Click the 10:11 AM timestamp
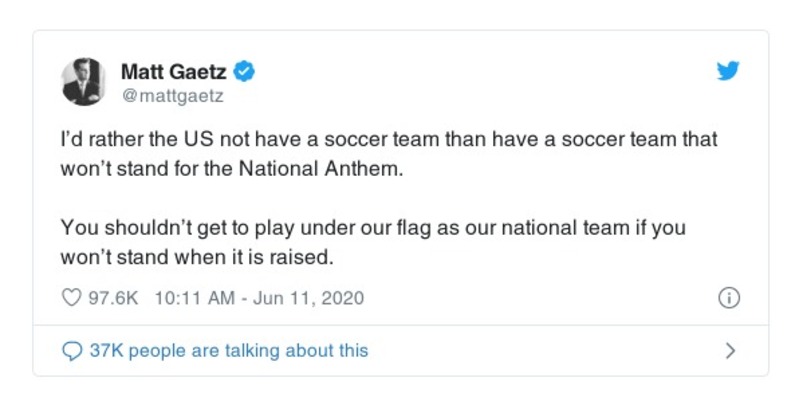Screen dimensions: 799x409 tap(195, 298)
